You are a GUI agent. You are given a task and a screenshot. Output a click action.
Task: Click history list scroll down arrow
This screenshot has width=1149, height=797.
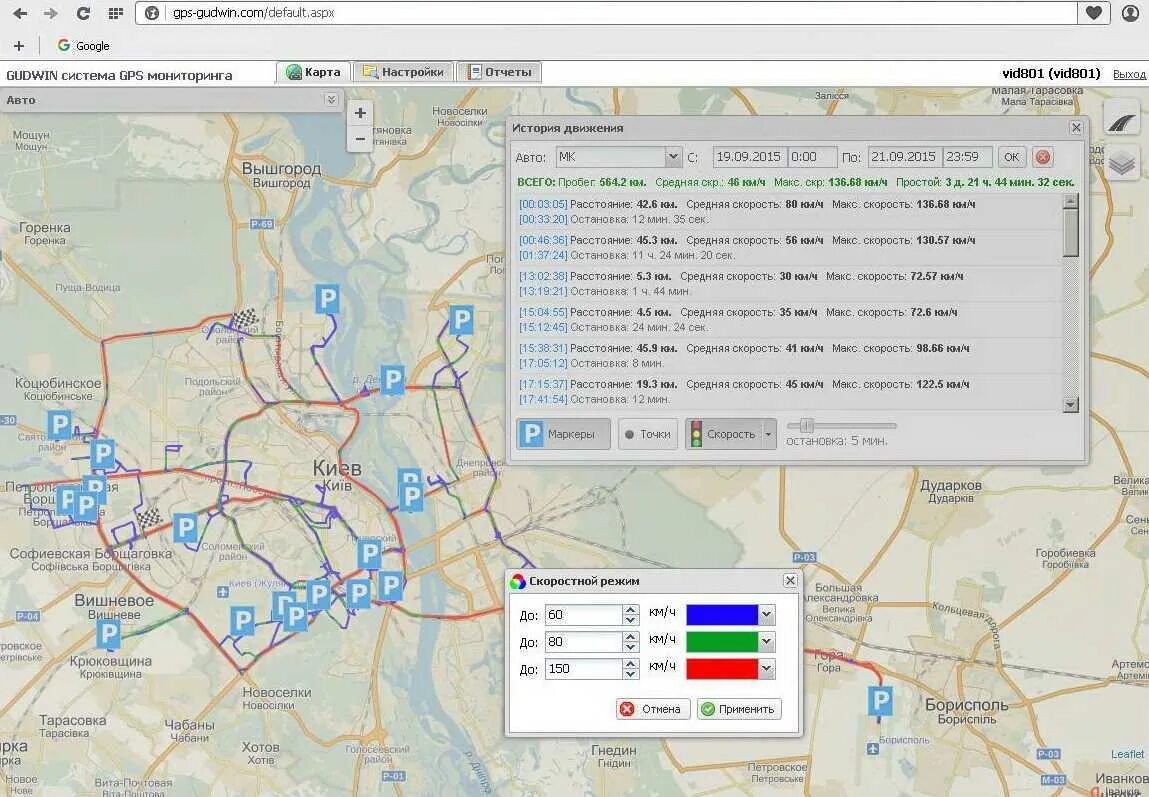1071,404
